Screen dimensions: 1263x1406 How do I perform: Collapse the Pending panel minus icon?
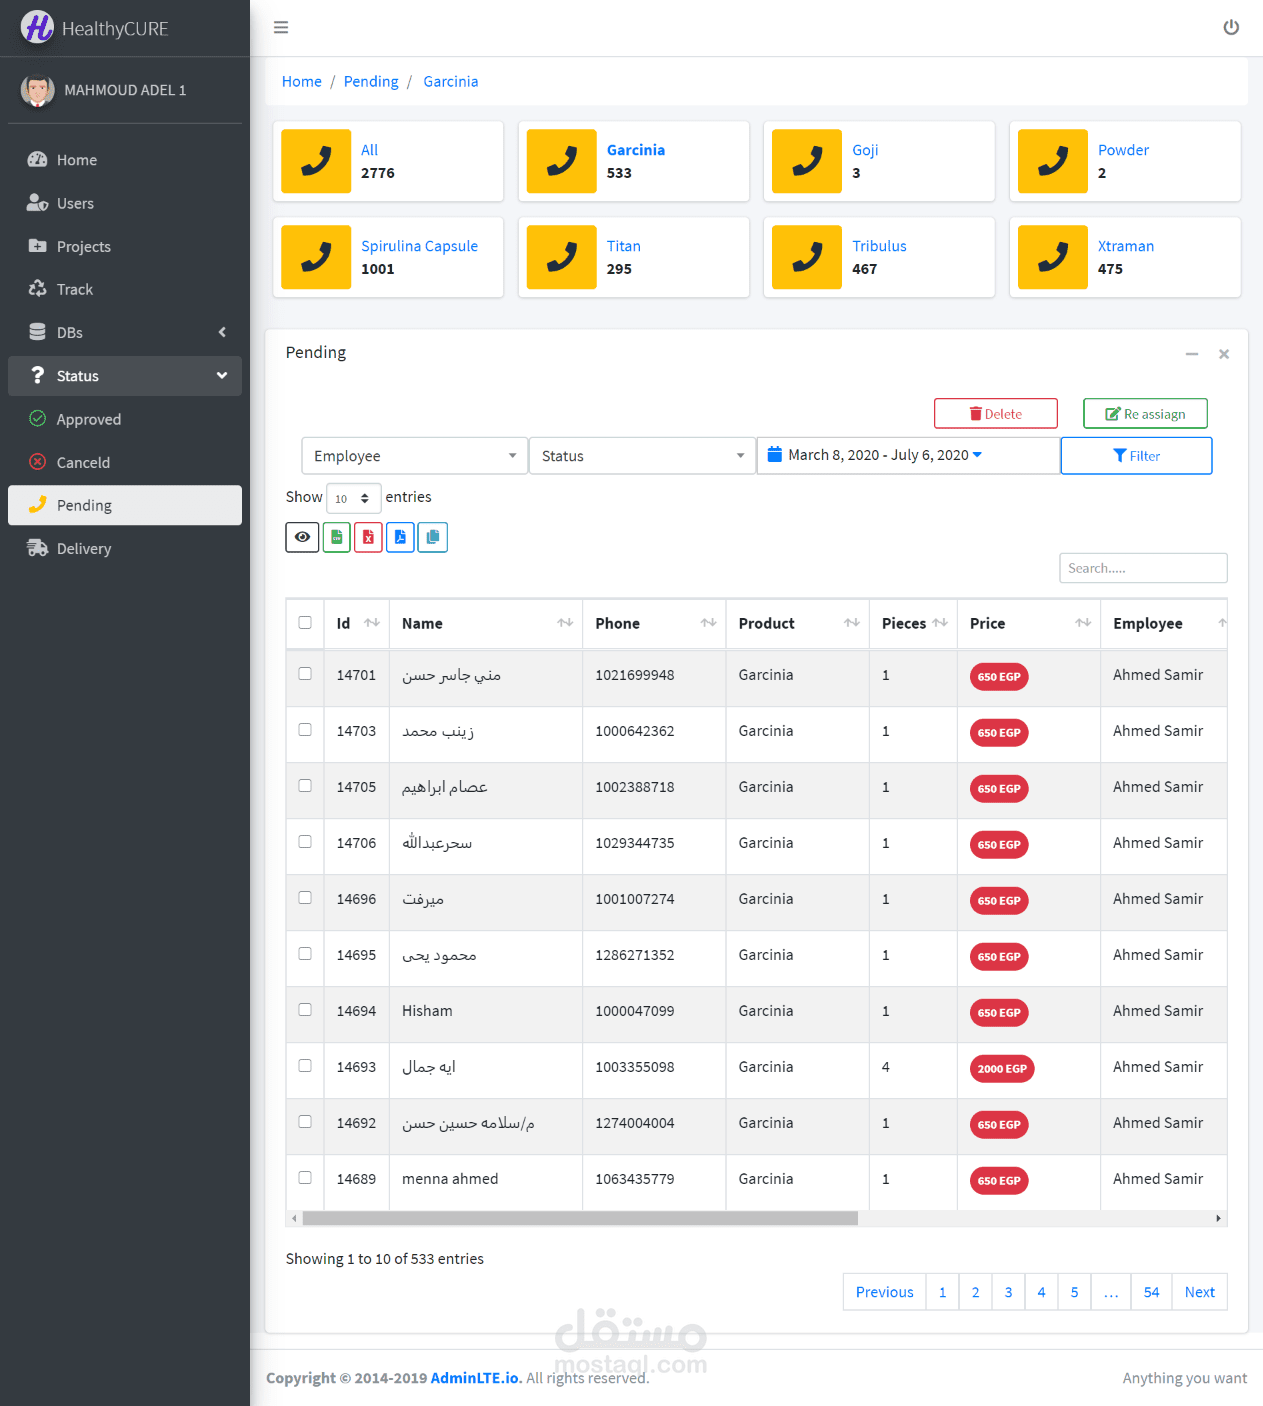tap(1192, 354)
